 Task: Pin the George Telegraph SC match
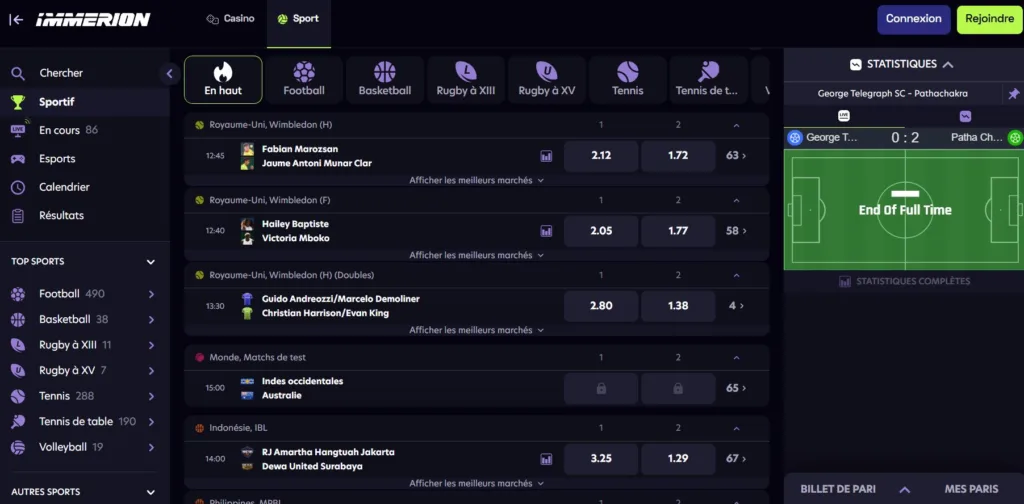click(x=1014, y=94)
